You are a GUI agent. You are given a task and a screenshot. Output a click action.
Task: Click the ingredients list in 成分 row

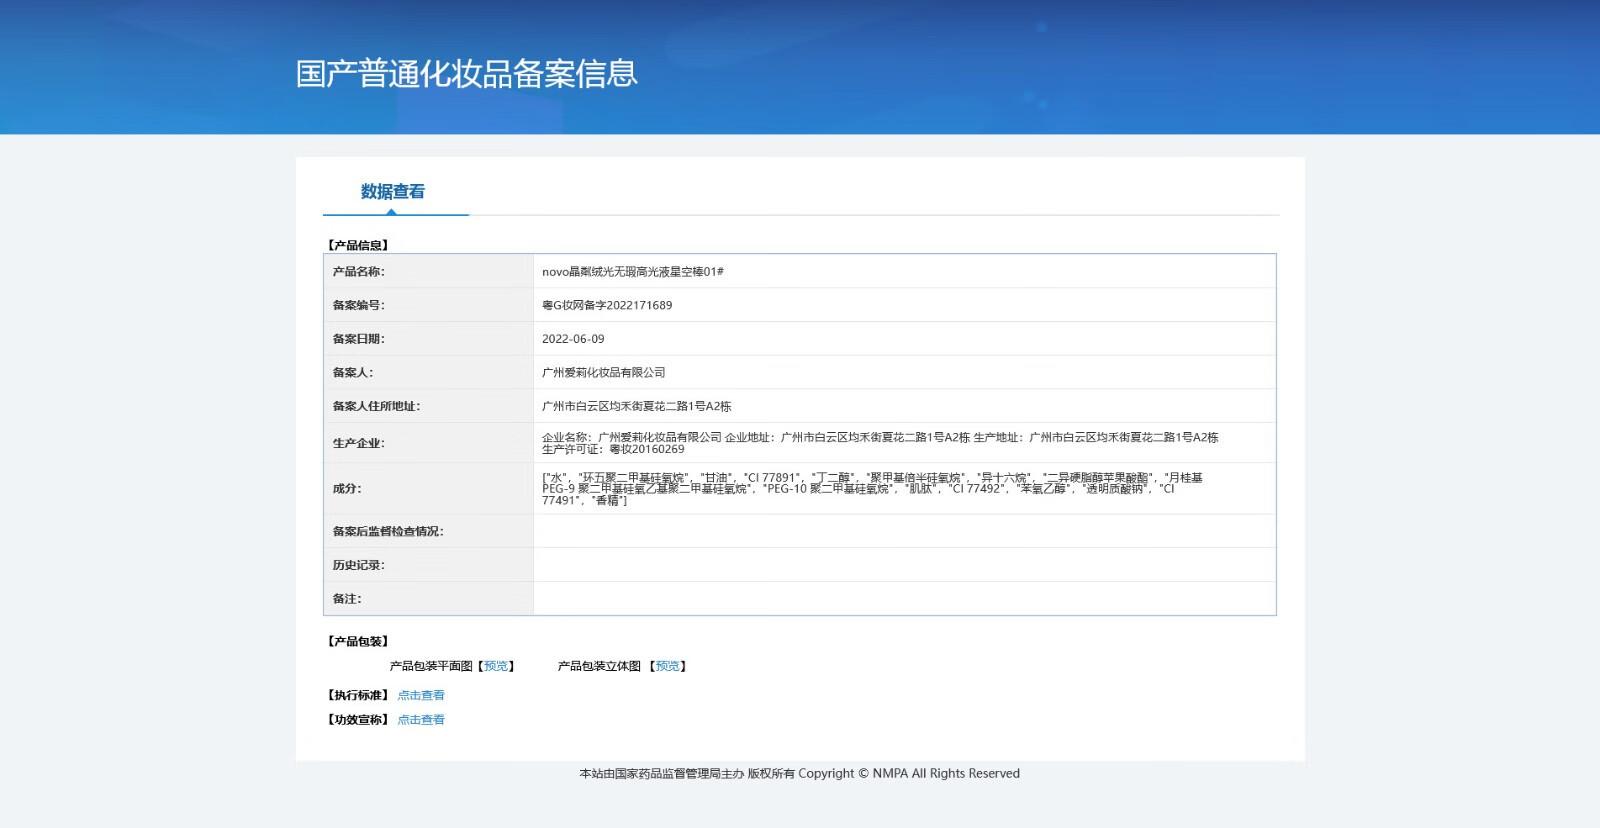click(x=872, y=489)
